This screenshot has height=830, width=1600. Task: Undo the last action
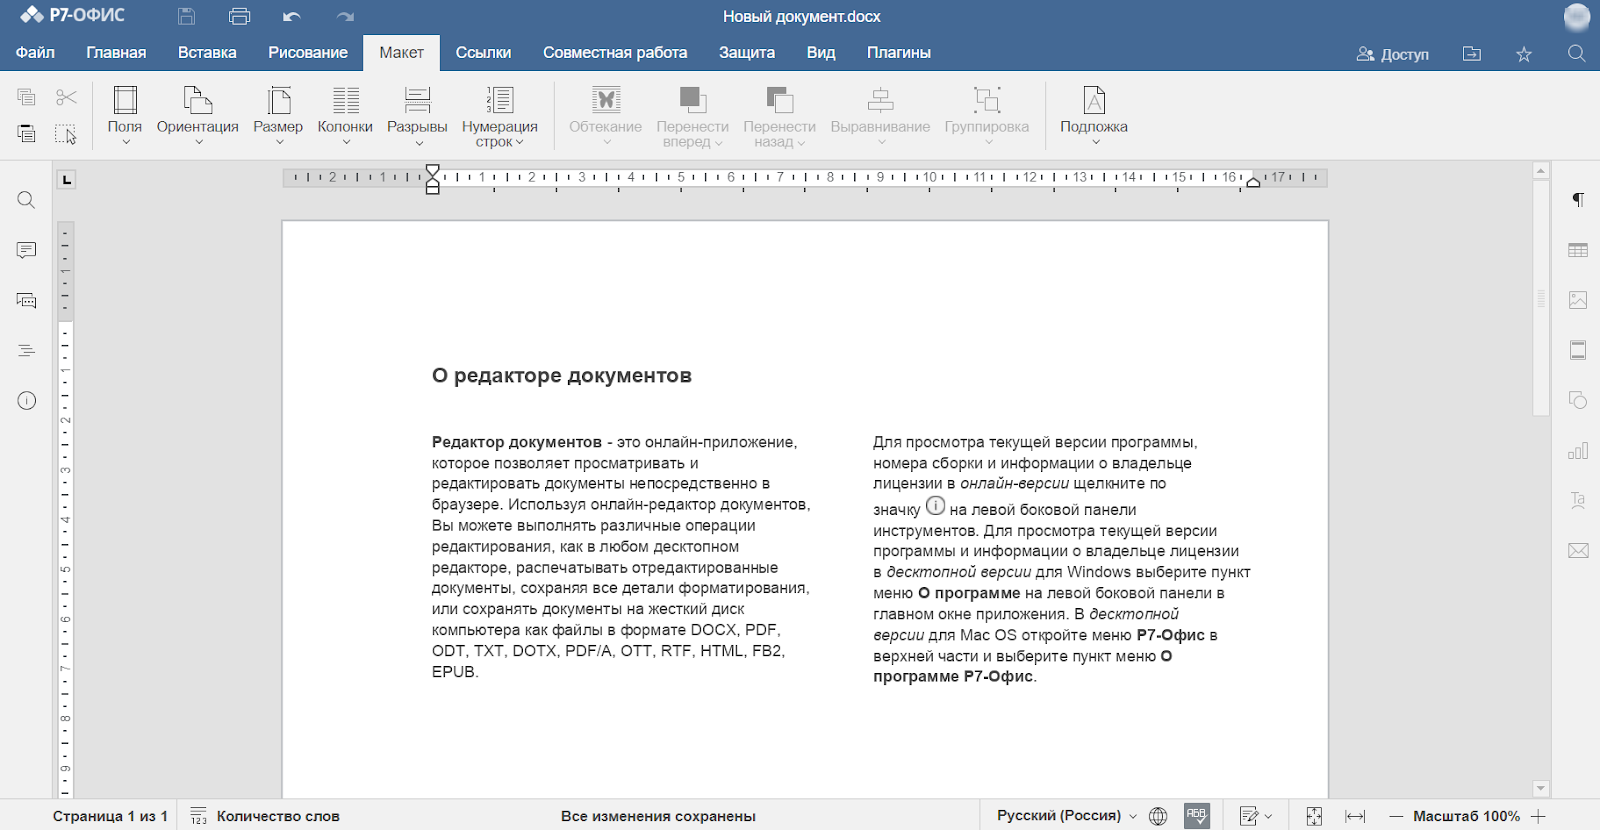pos(292,16)
